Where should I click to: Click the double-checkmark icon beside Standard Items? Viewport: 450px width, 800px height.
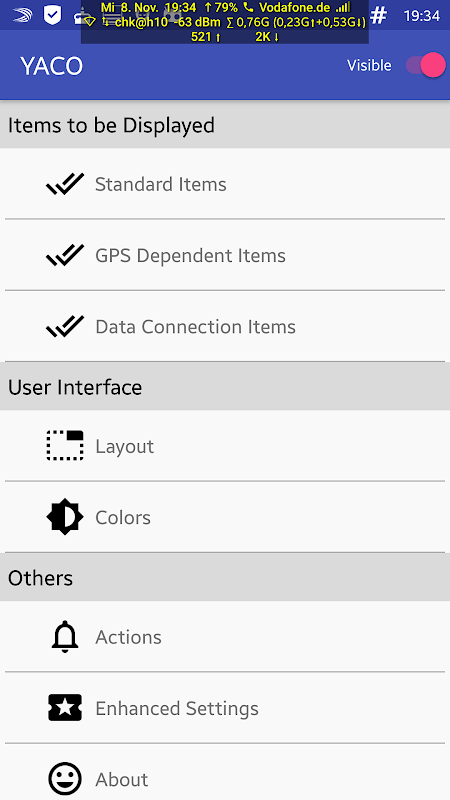pos(65,184)
